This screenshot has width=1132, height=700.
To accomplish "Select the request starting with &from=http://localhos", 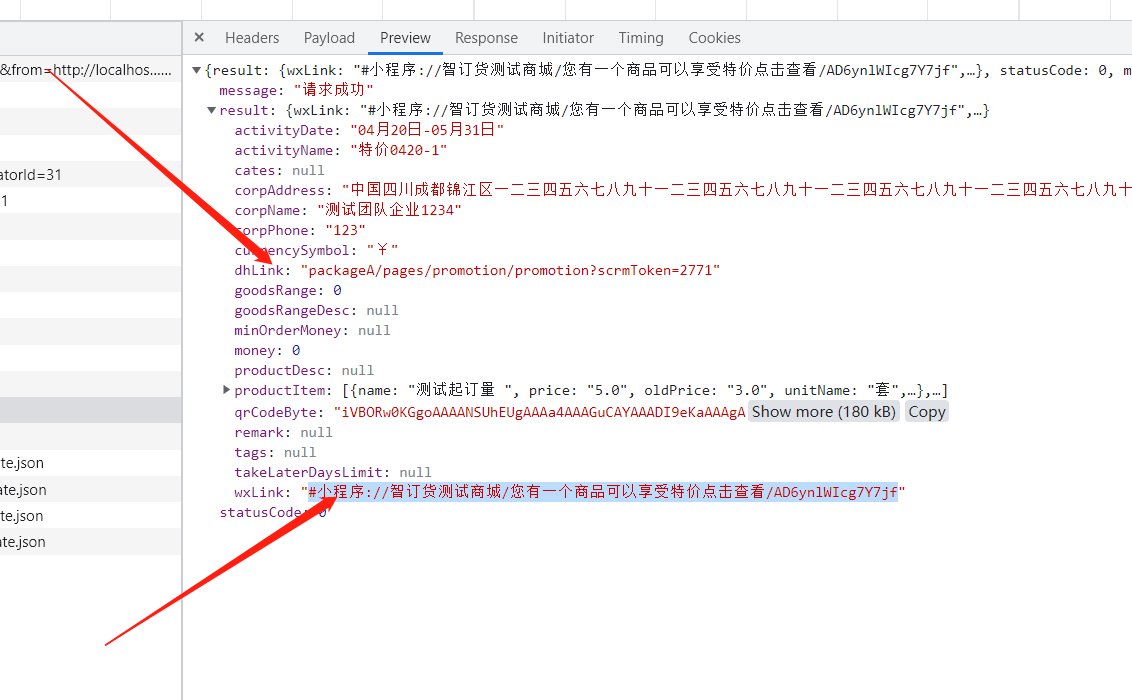I will click(x=87, y=70).
